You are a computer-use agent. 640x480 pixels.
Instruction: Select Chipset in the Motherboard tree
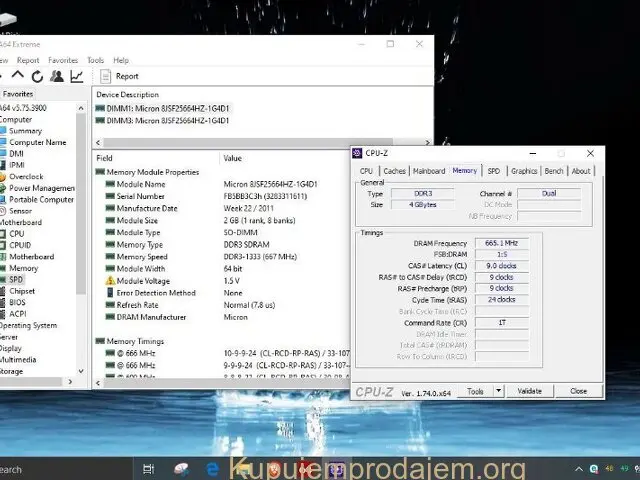(22, 291)
